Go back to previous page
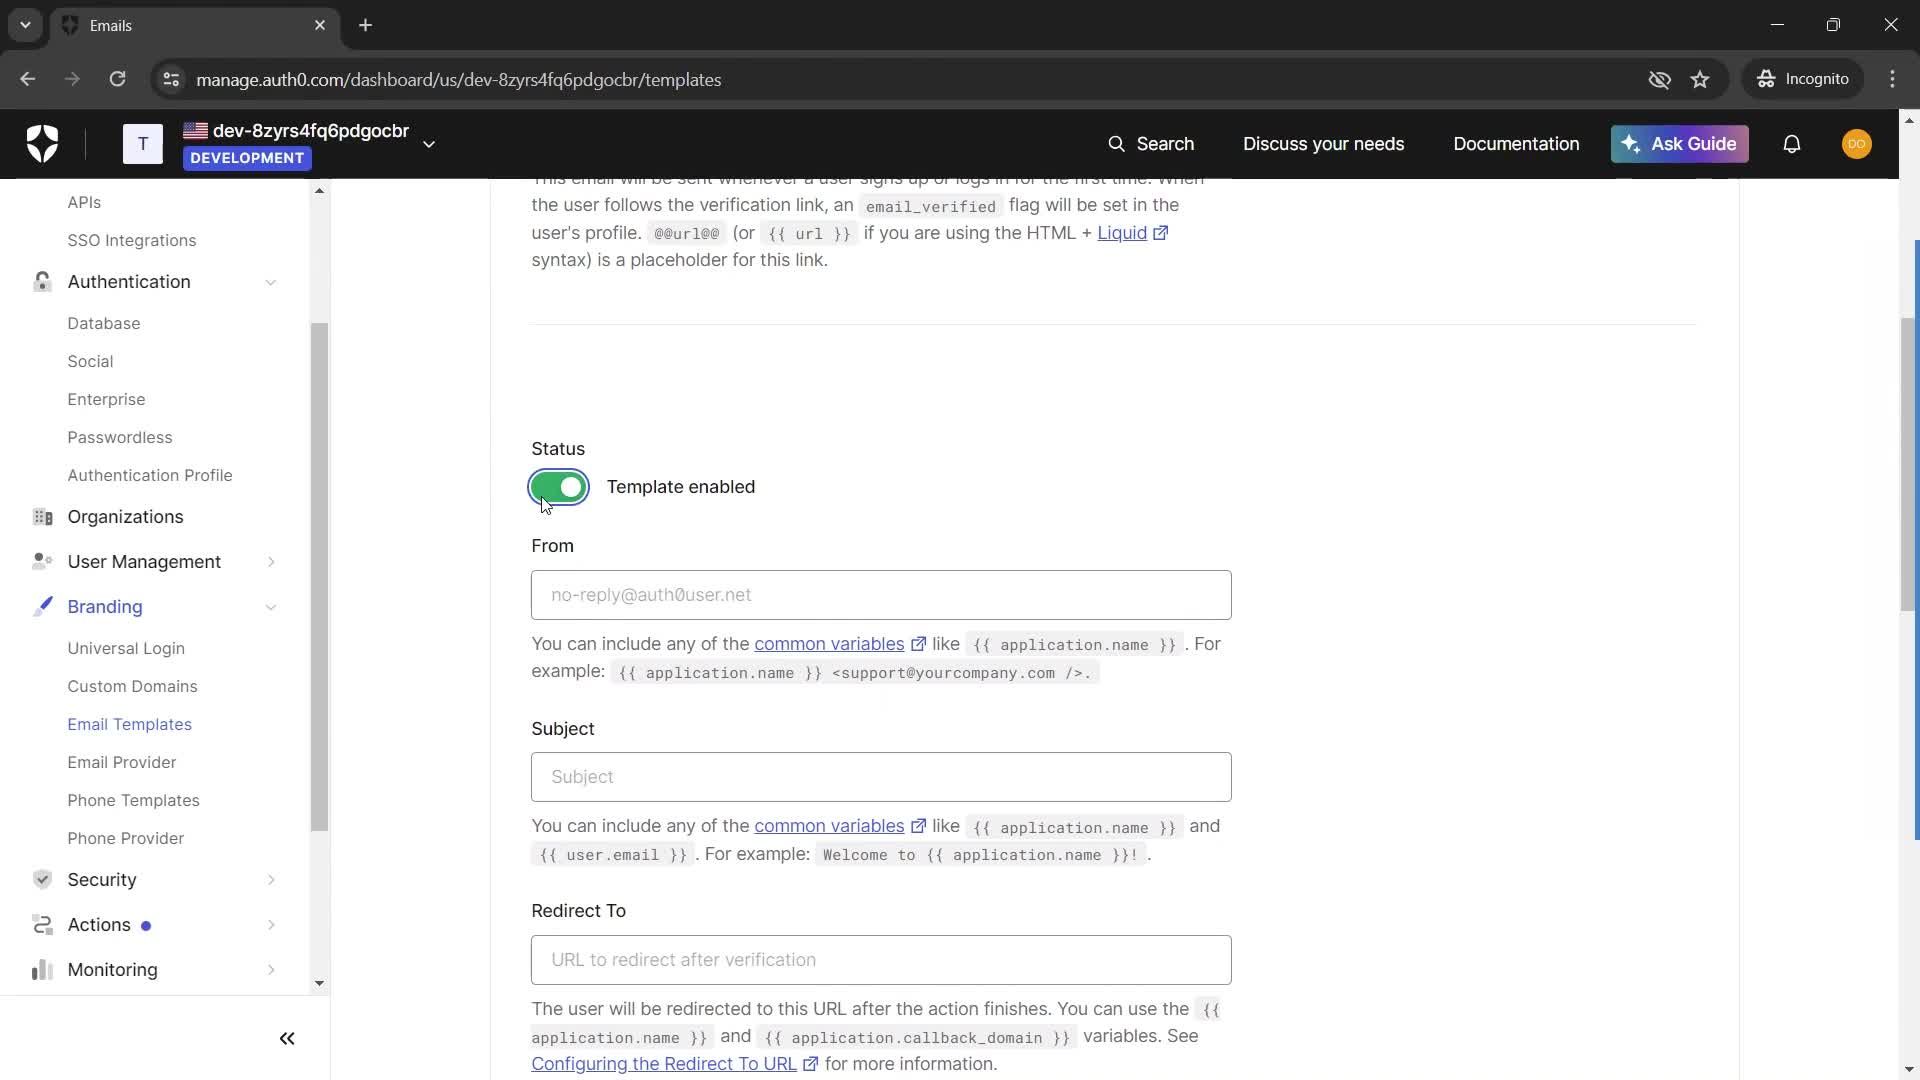 tap(28, 79)
